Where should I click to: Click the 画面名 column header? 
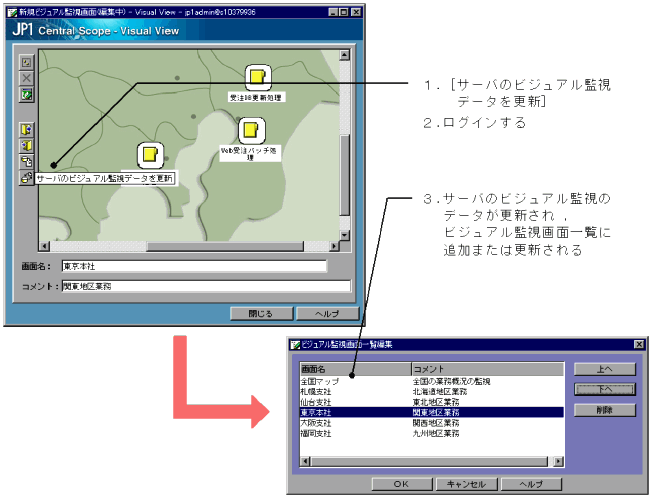pyautogui.click(x=355, y=369)
